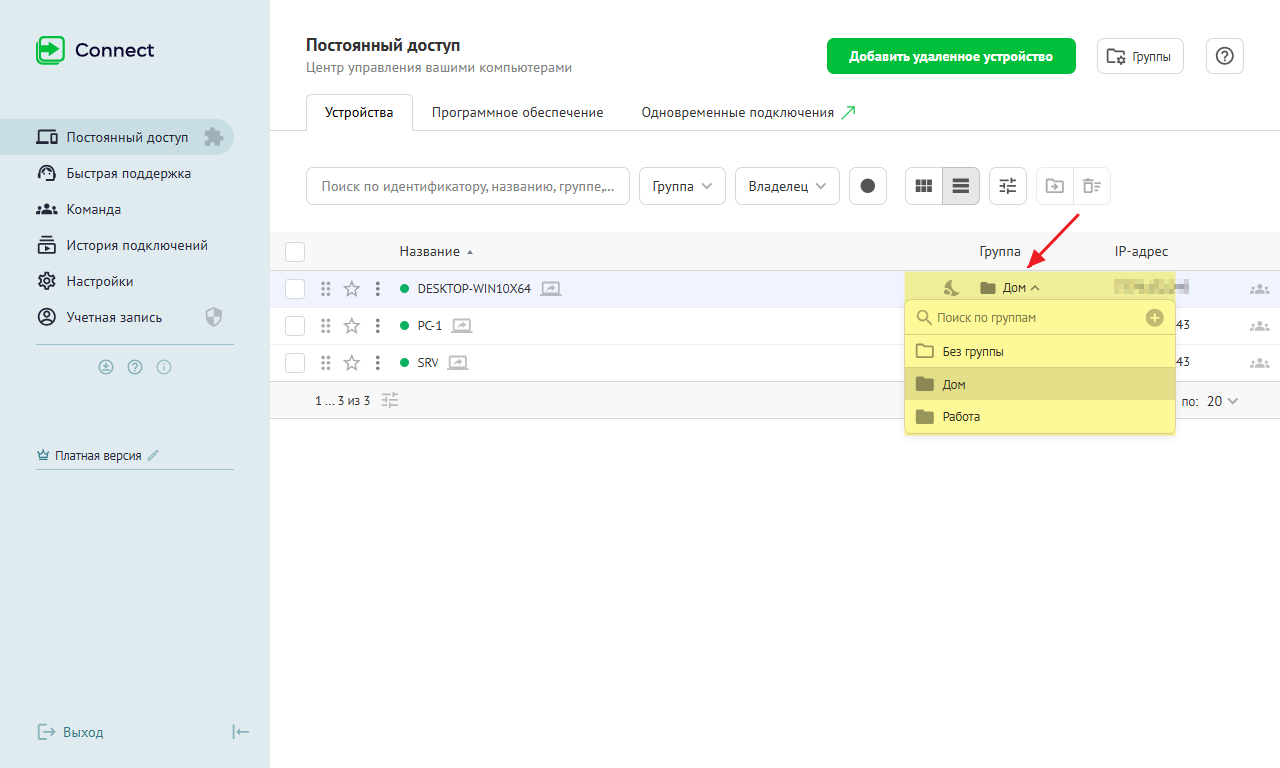Open three-dot menu for PC-1

pos(378,325)
